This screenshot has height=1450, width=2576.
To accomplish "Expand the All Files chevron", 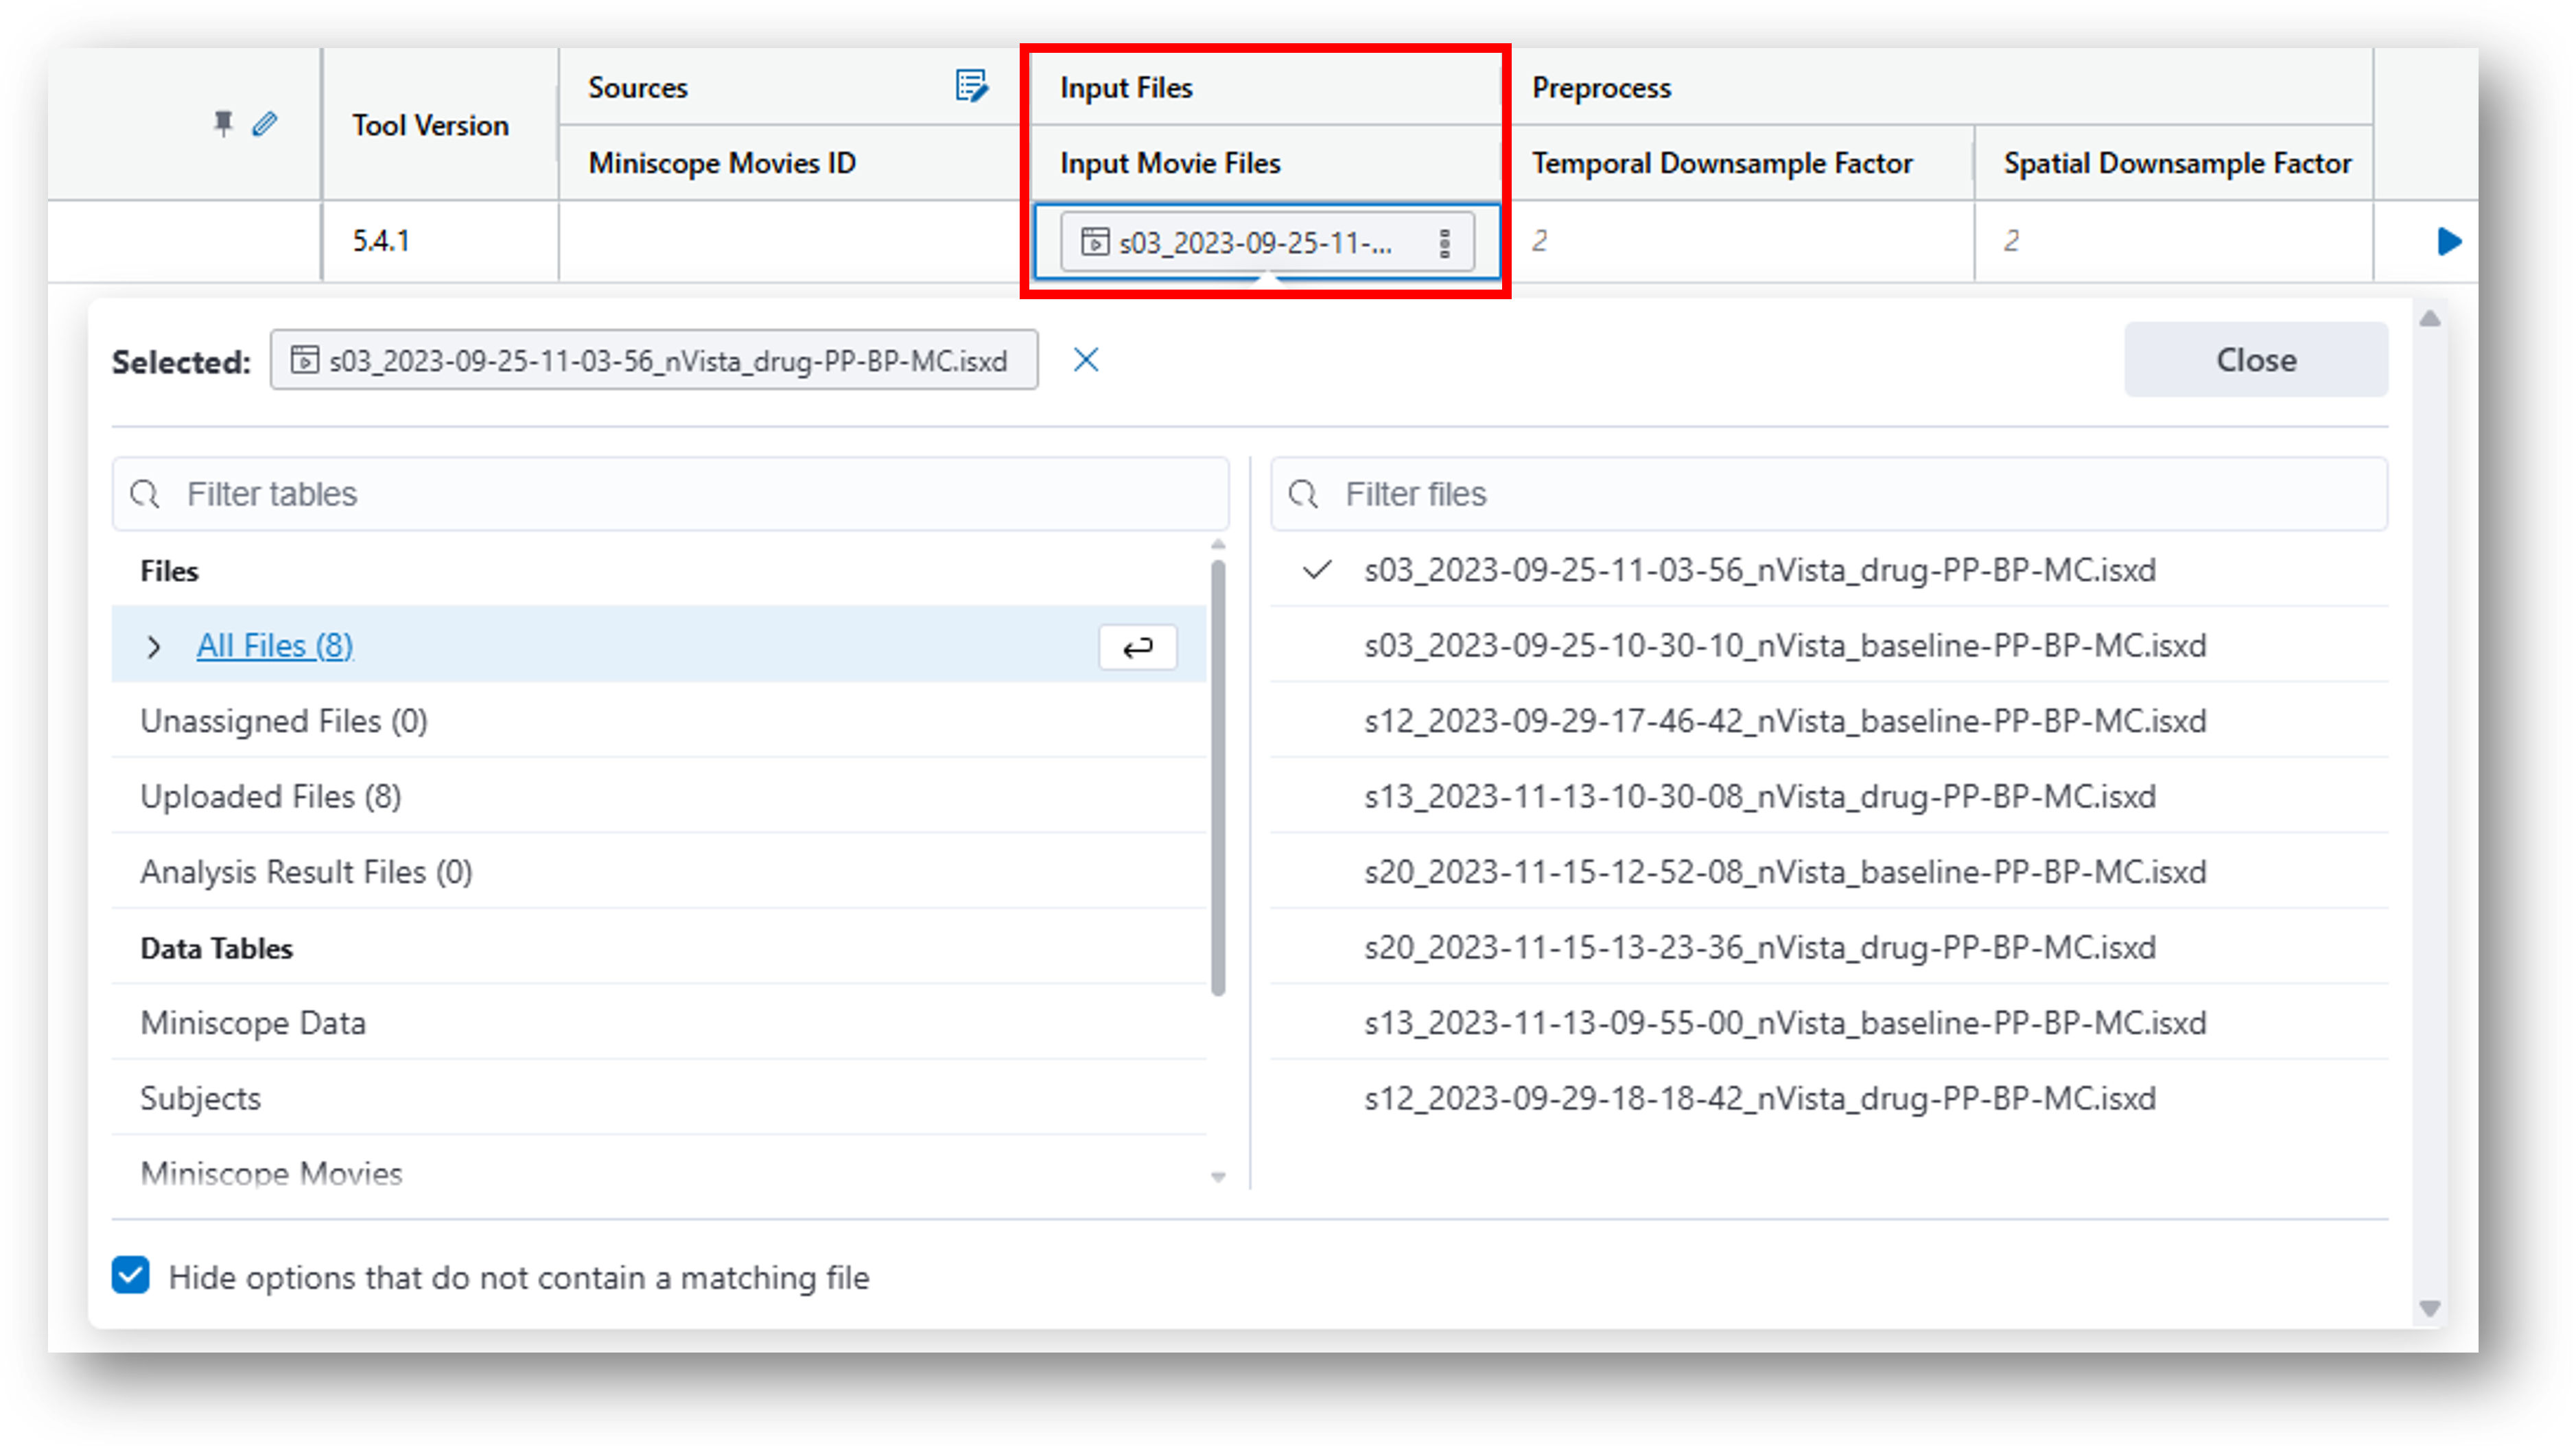I will click(x=153, y=647).
